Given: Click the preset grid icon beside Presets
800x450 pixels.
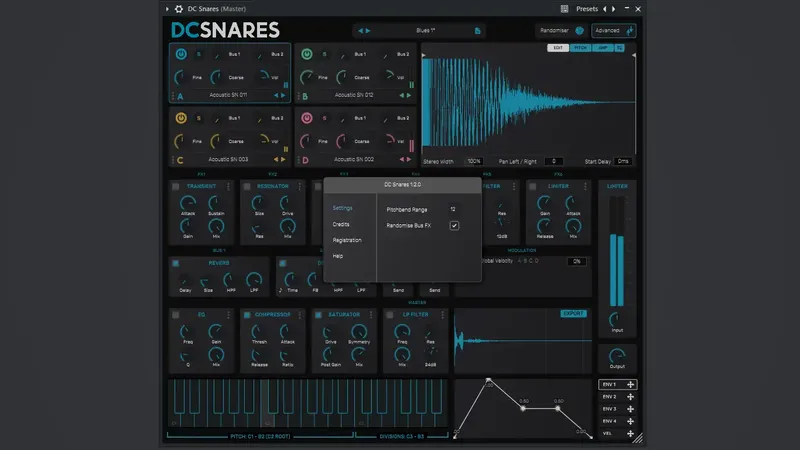Looking at the screenshot, I should pyautogui.click(x=564, y=9).
